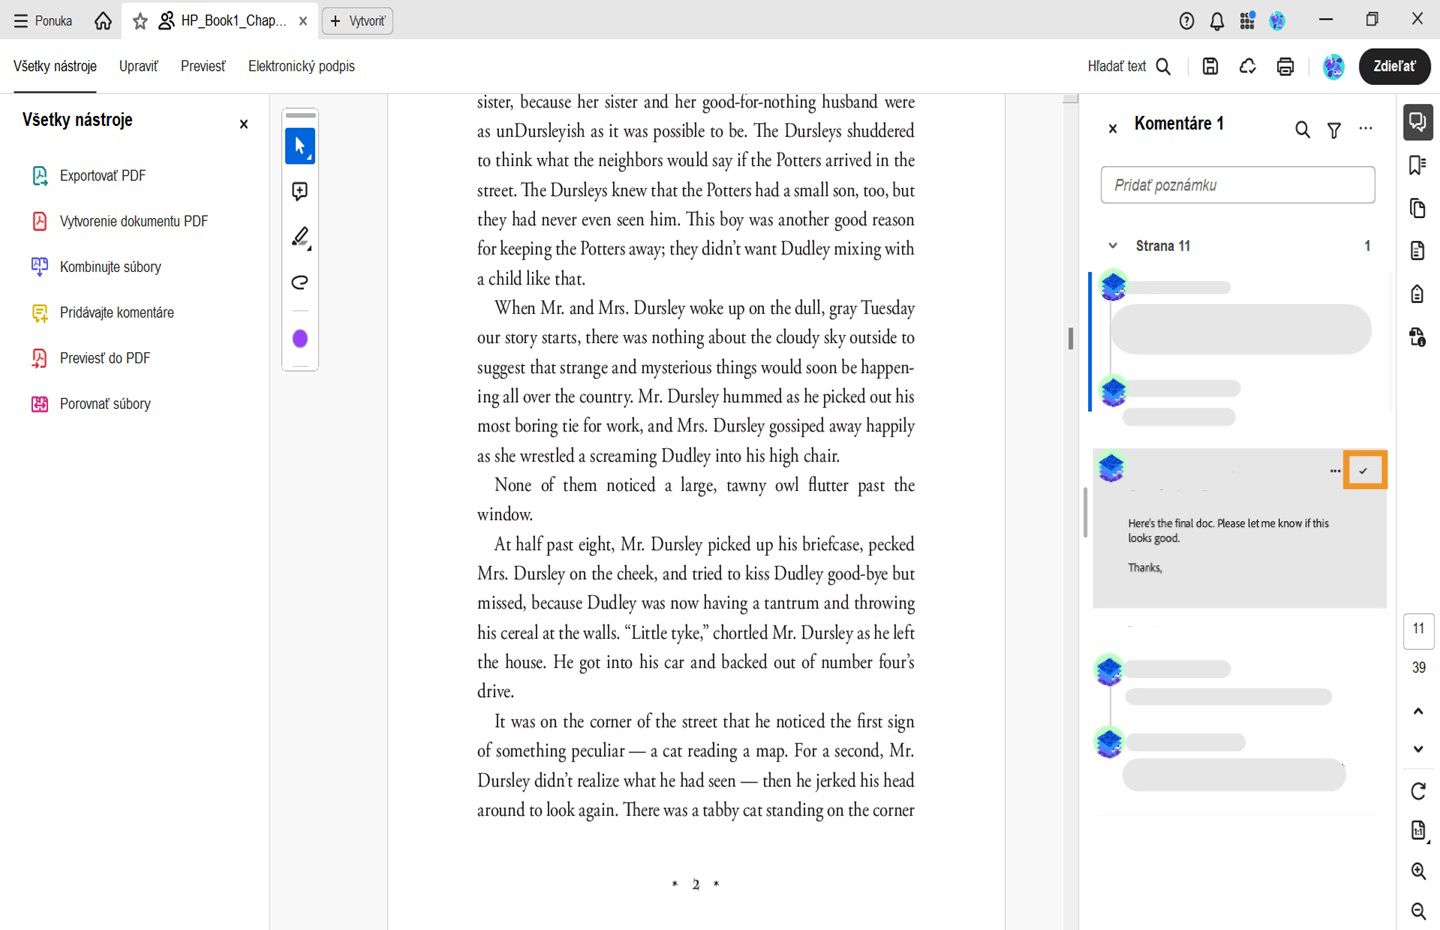Zoom out of the document
Viewport: 1440px width, 930px height.
pos(1418,911)
